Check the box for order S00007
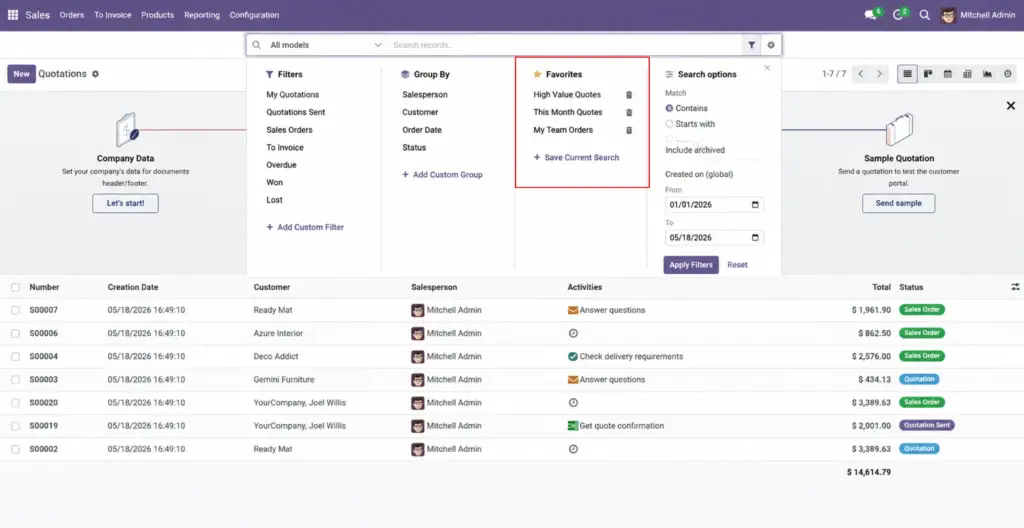The height and width of the screenshot is (528, 1024). click(x=15, y=310)
